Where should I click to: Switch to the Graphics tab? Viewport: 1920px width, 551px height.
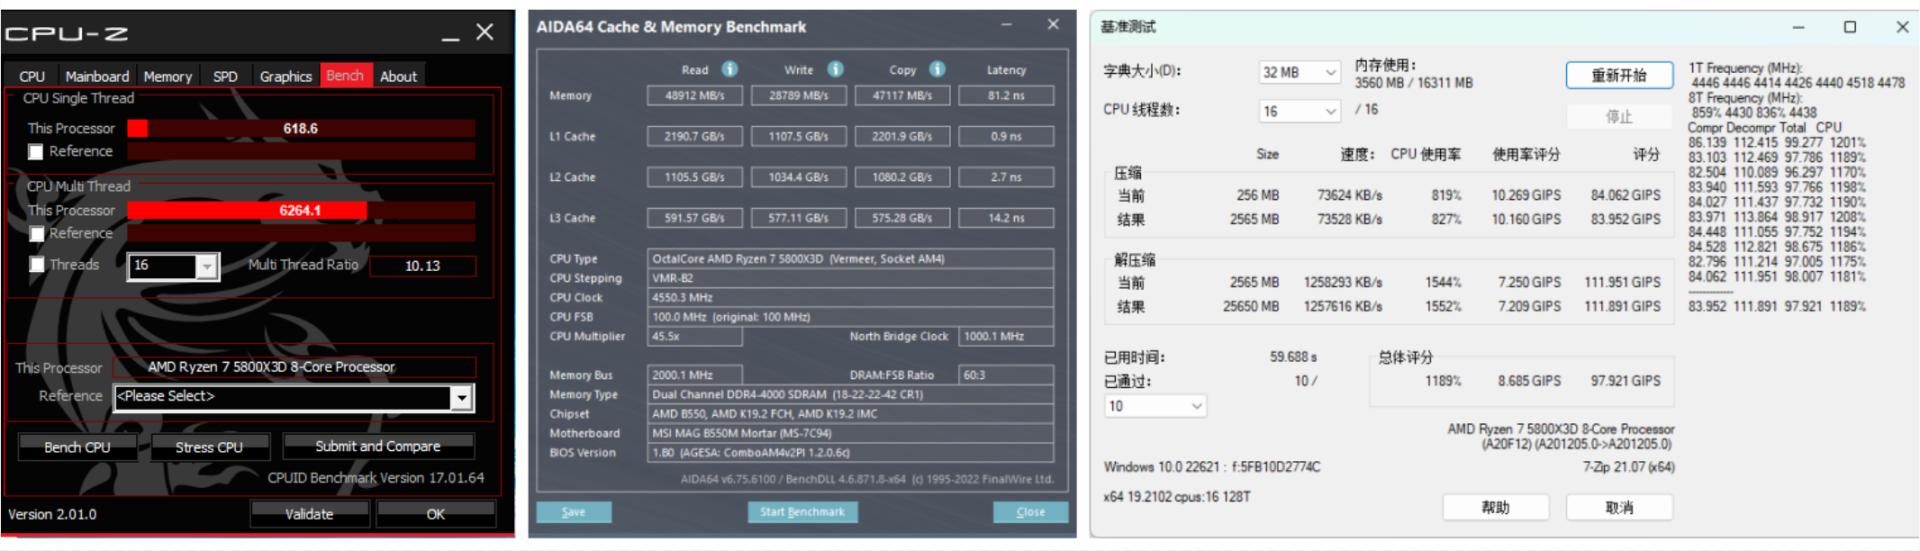pos(286,76)
